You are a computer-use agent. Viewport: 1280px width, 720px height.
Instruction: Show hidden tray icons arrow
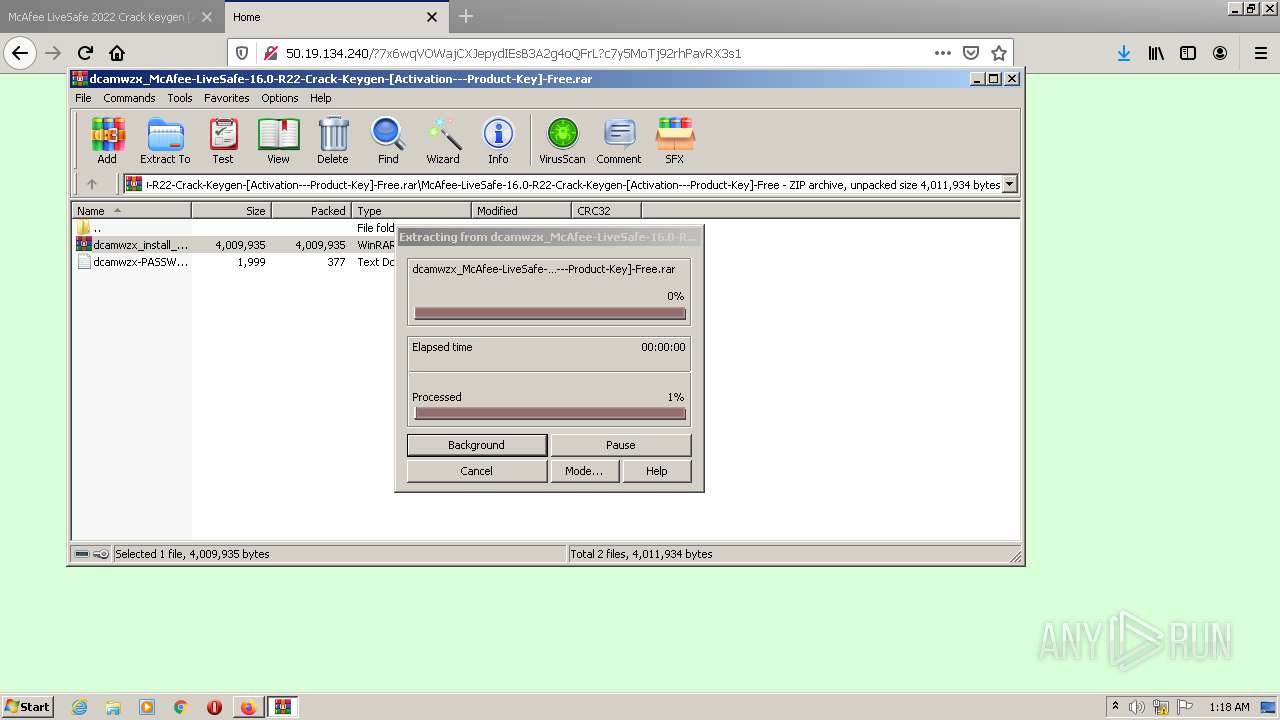(x=1116, y=707)
